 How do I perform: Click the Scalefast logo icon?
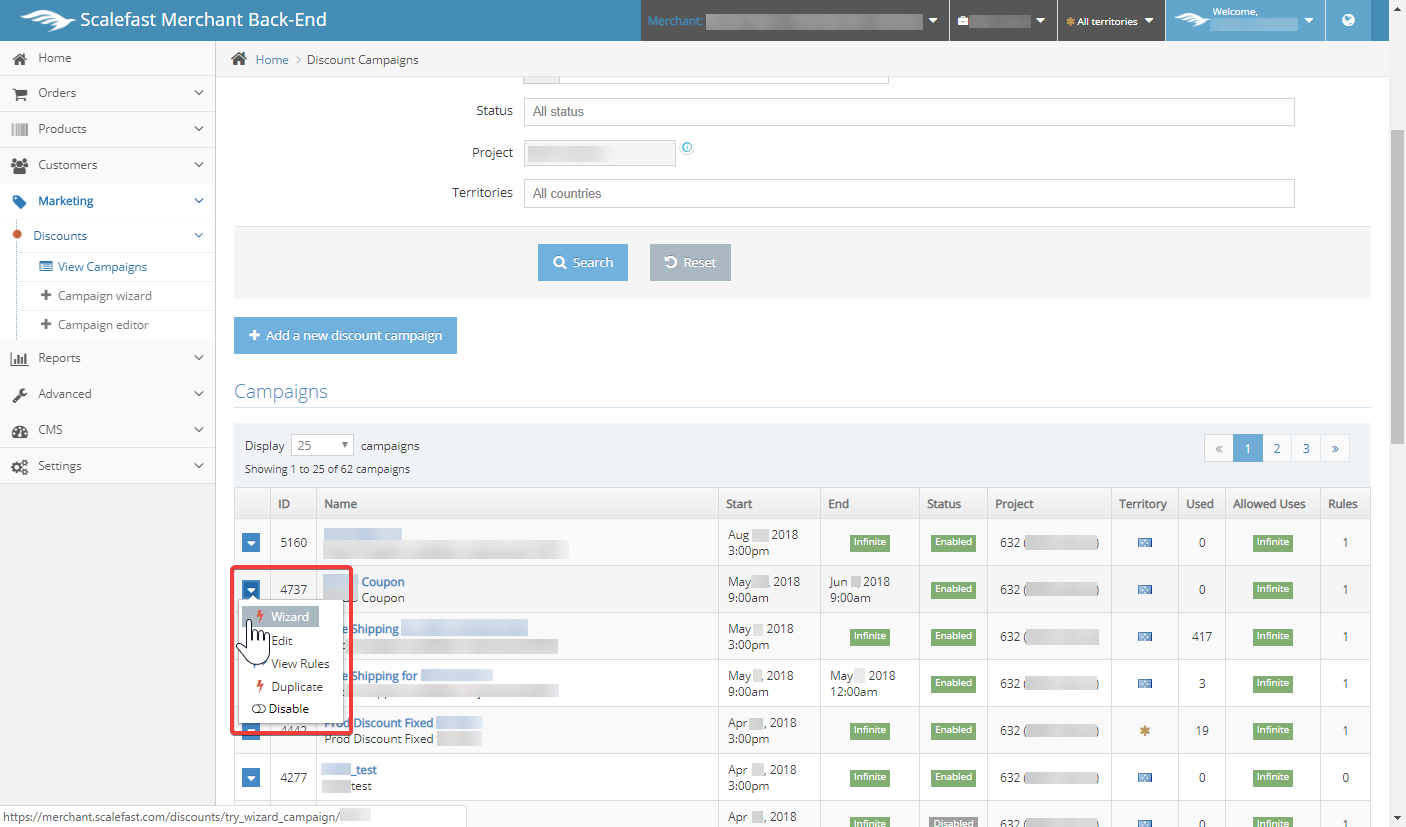pos(46,20)
